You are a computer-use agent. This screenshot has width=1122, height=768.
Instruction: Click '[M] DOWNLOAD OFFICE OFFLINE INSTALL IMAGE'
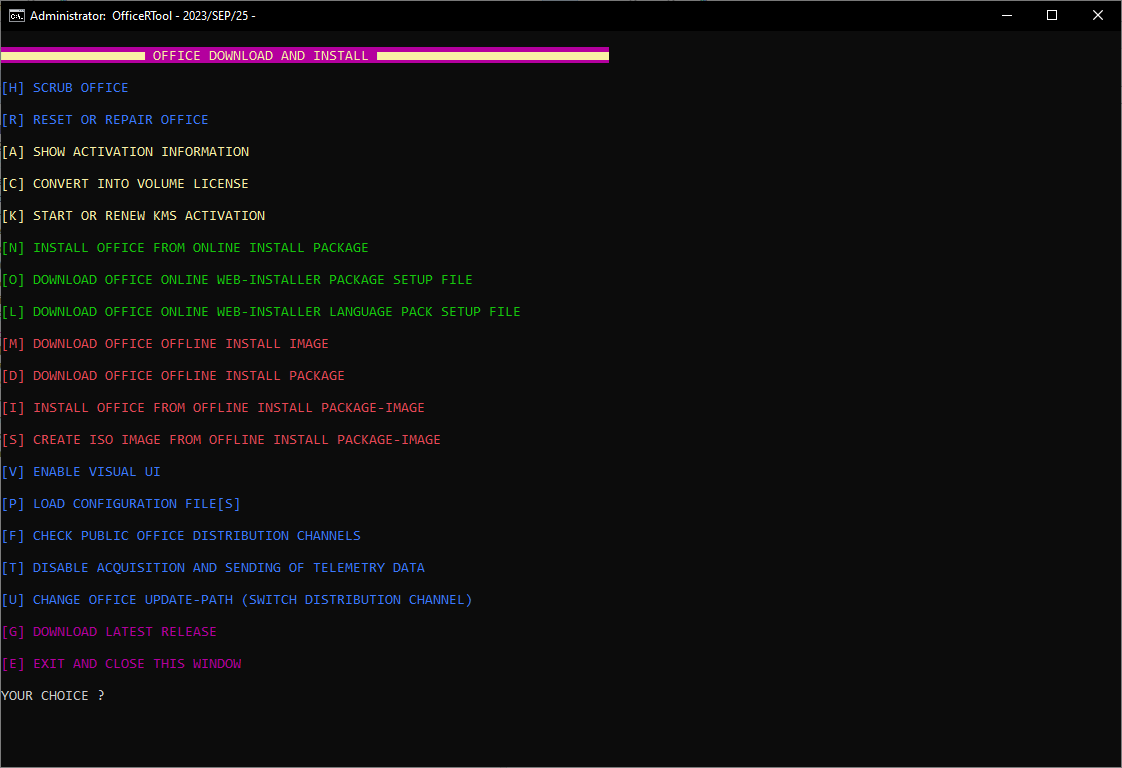pos(165,344)
